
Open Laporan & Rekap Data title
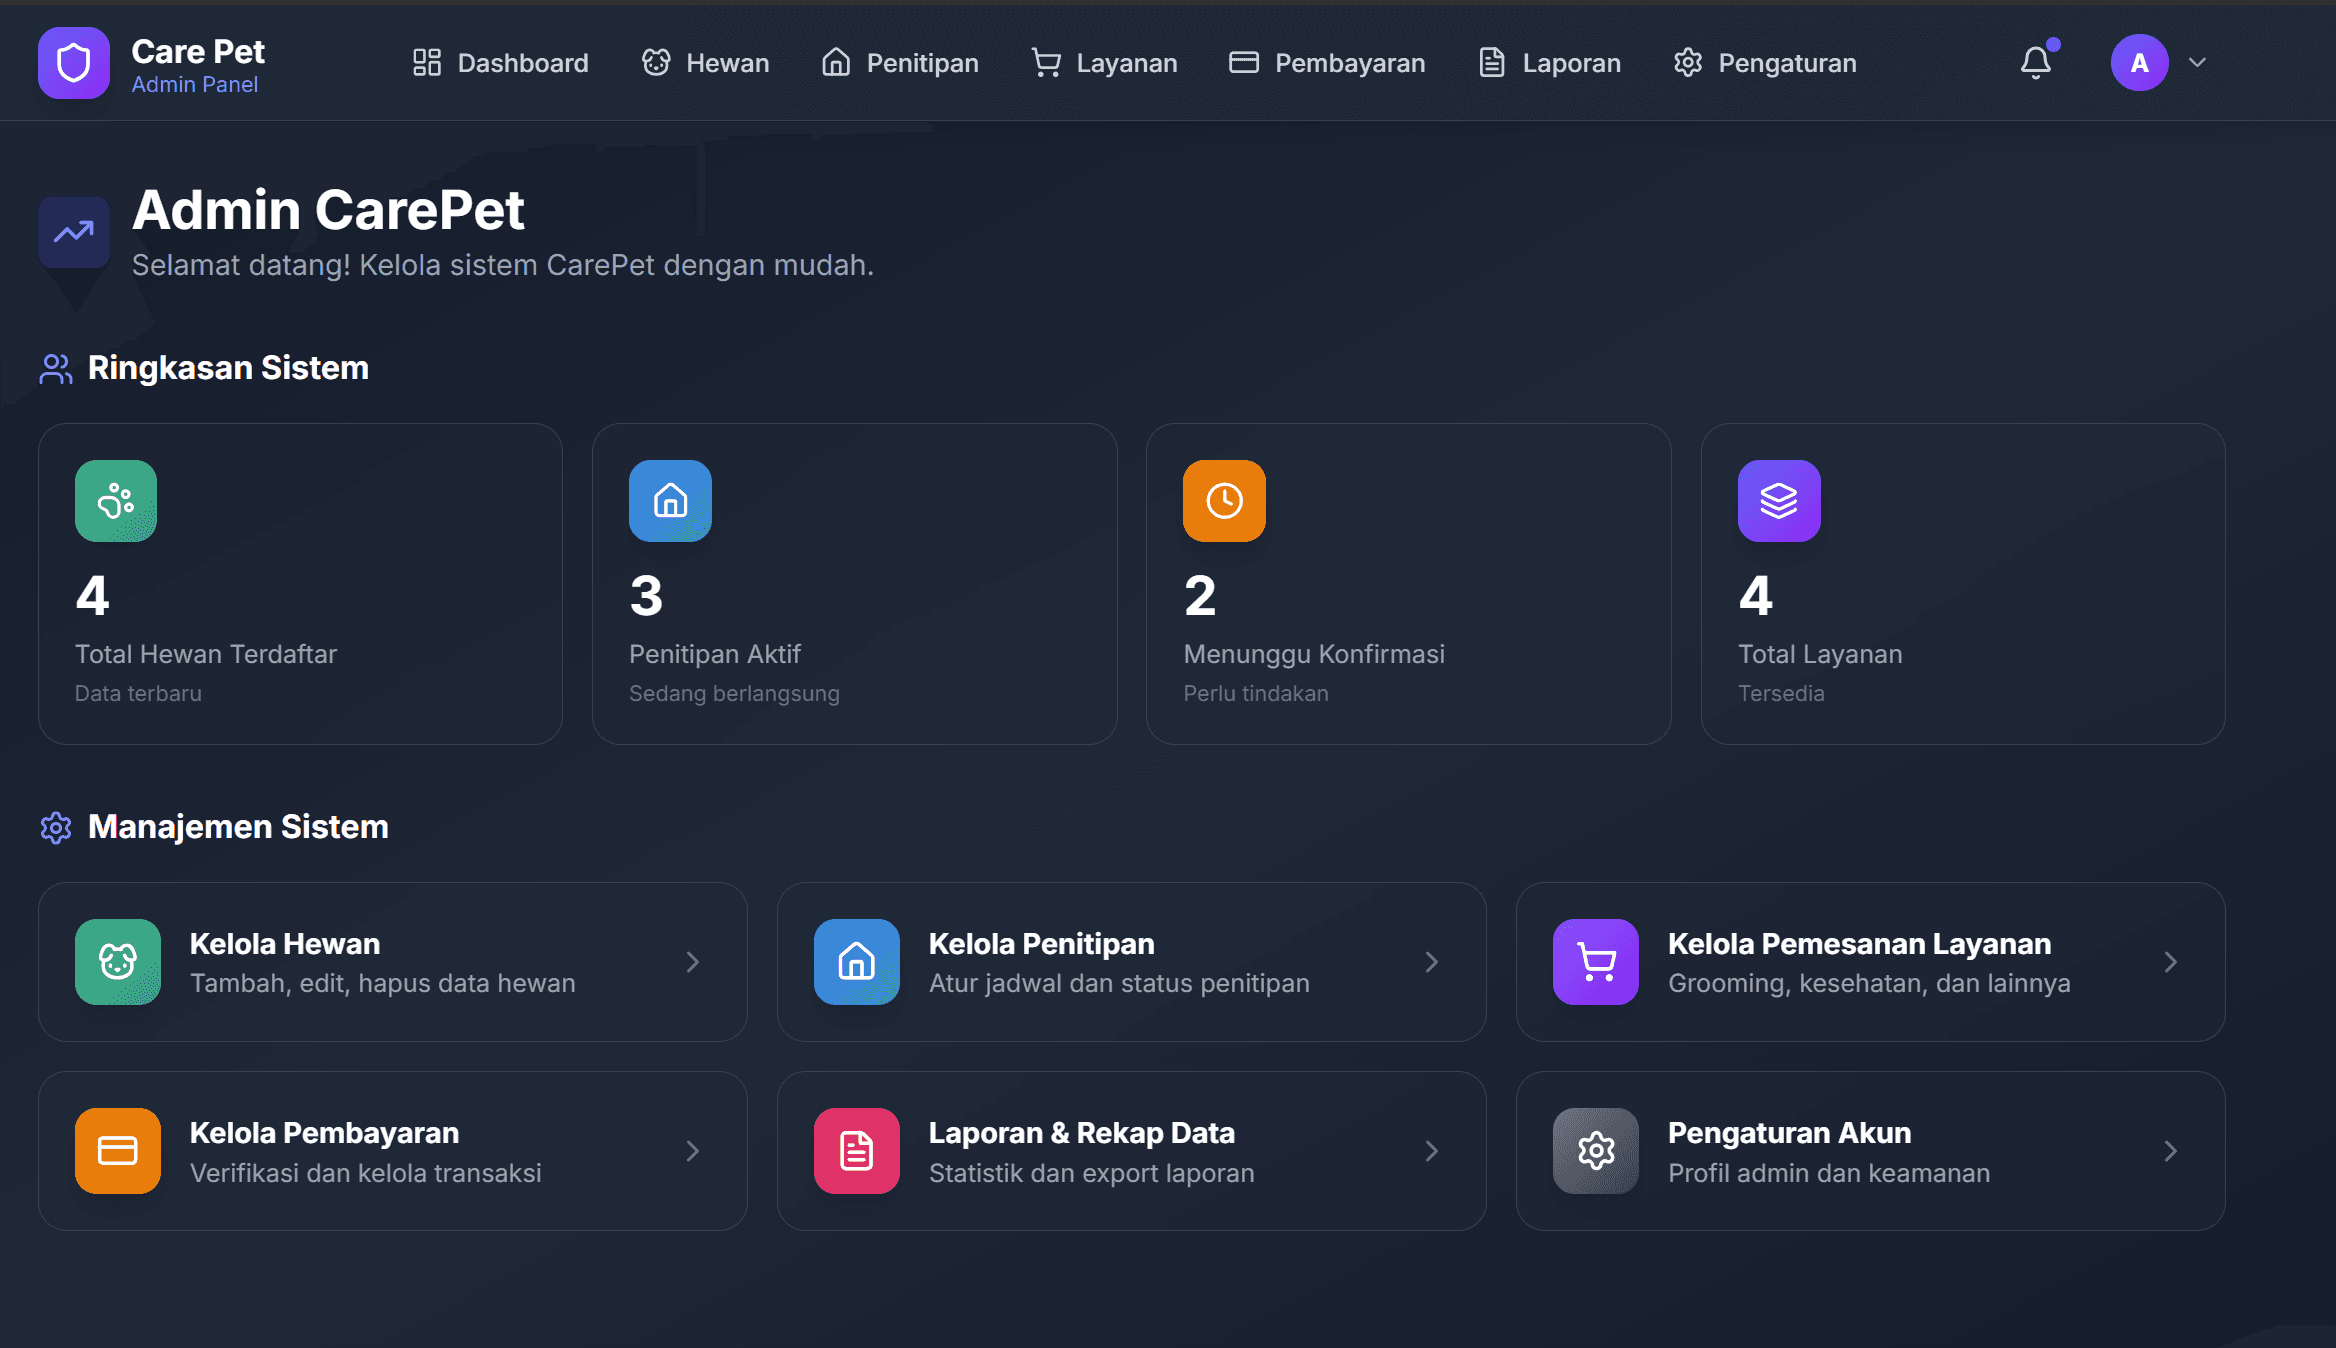(x=1081, y=1133)
